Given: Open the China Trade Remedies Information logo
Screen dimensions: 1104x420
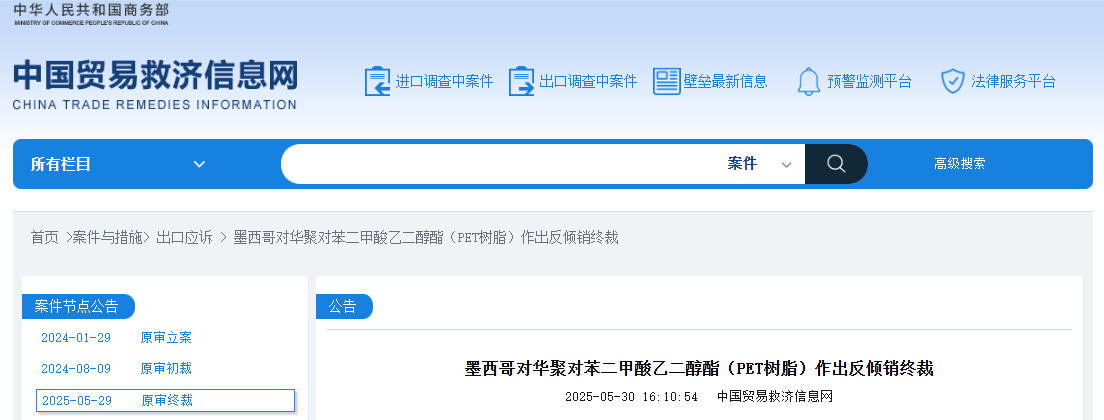Looking at the screenshot, I should tap(155, 85).
